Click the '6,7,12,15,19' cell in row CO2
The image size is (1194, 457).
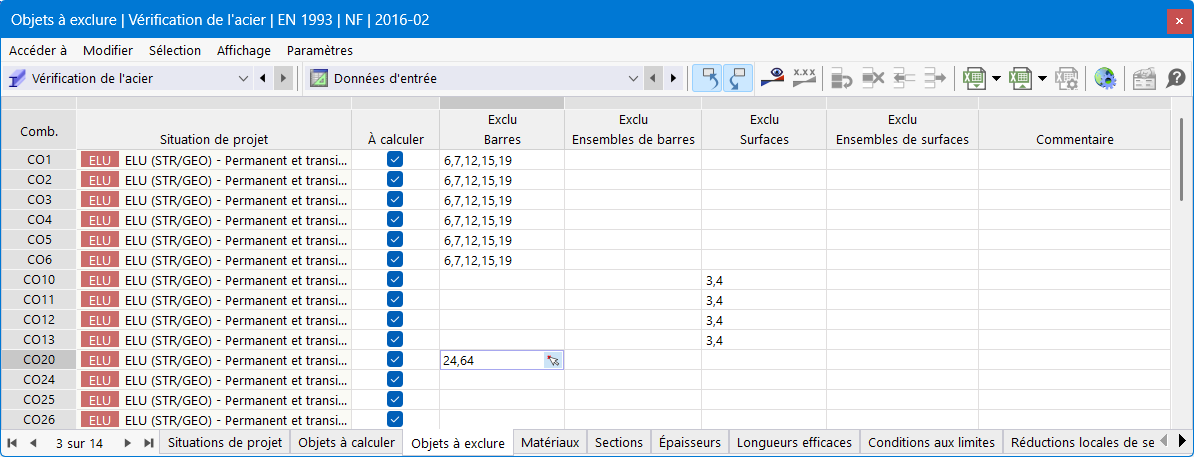(x=502, y=181)
